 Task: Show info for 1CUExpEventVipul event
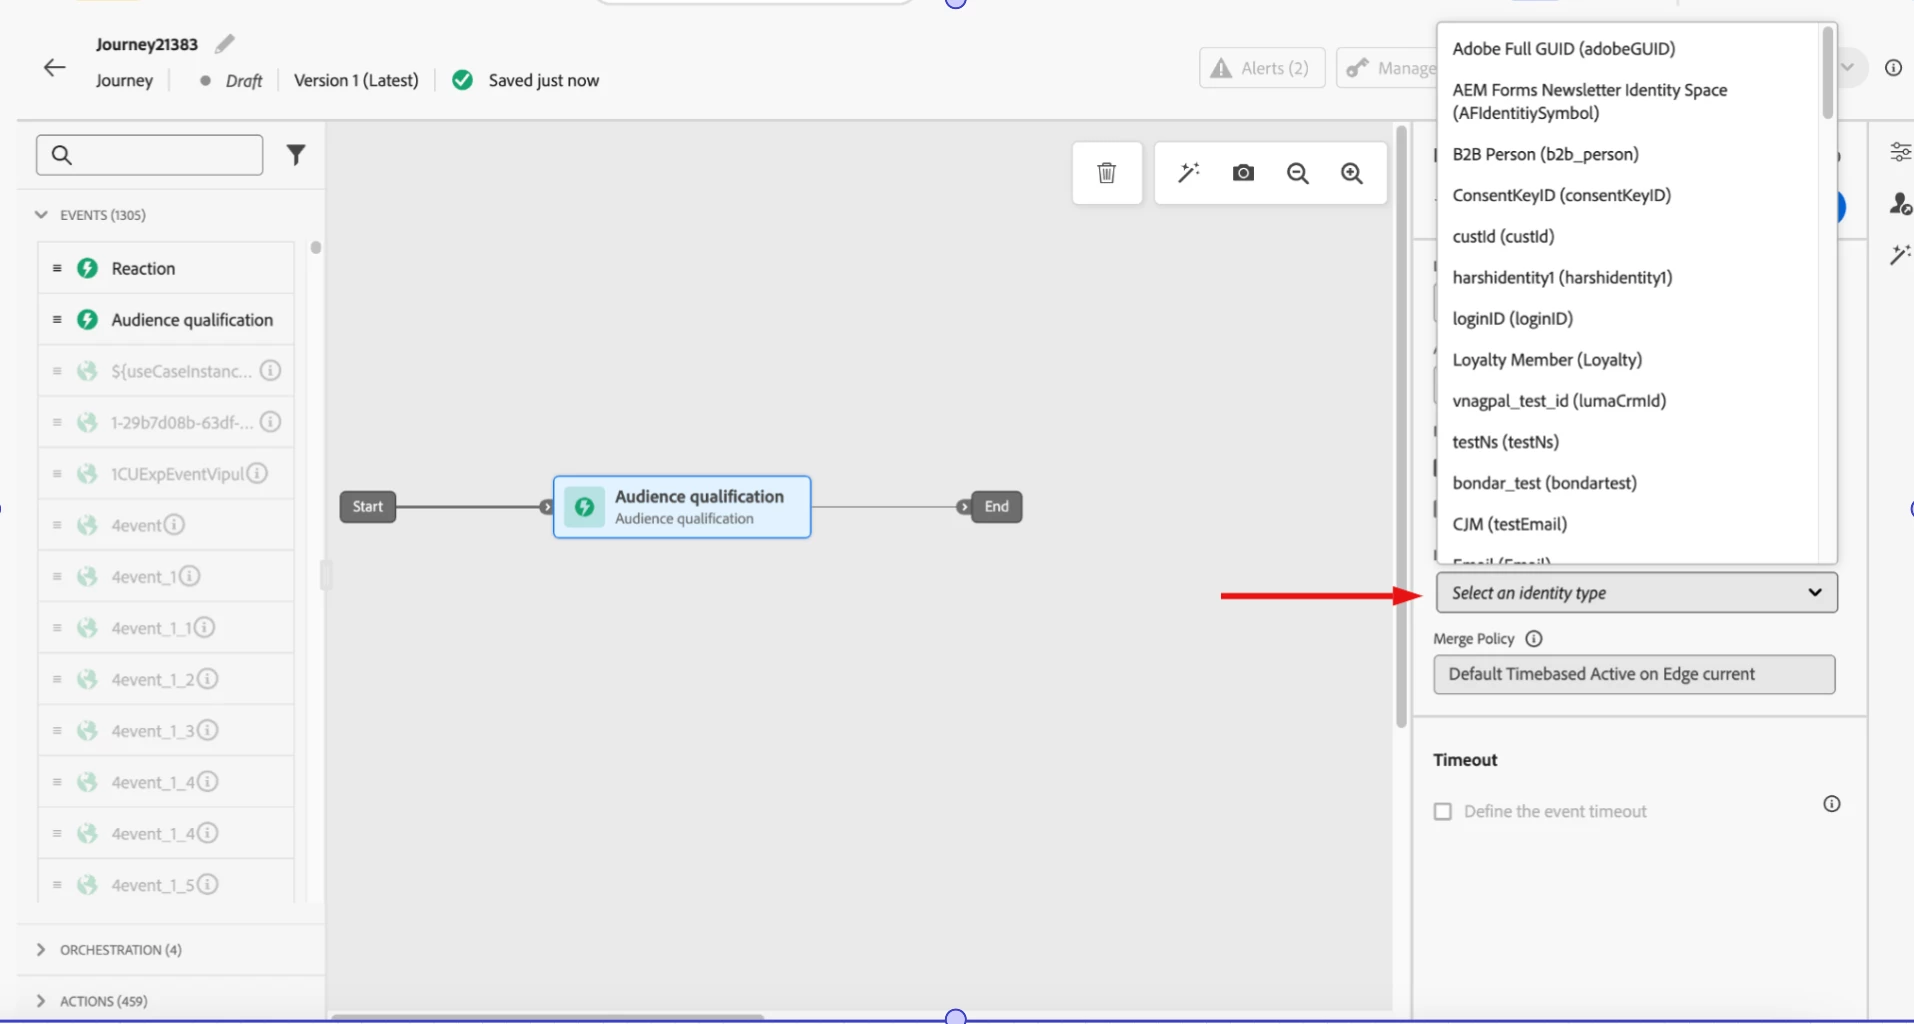257,473
